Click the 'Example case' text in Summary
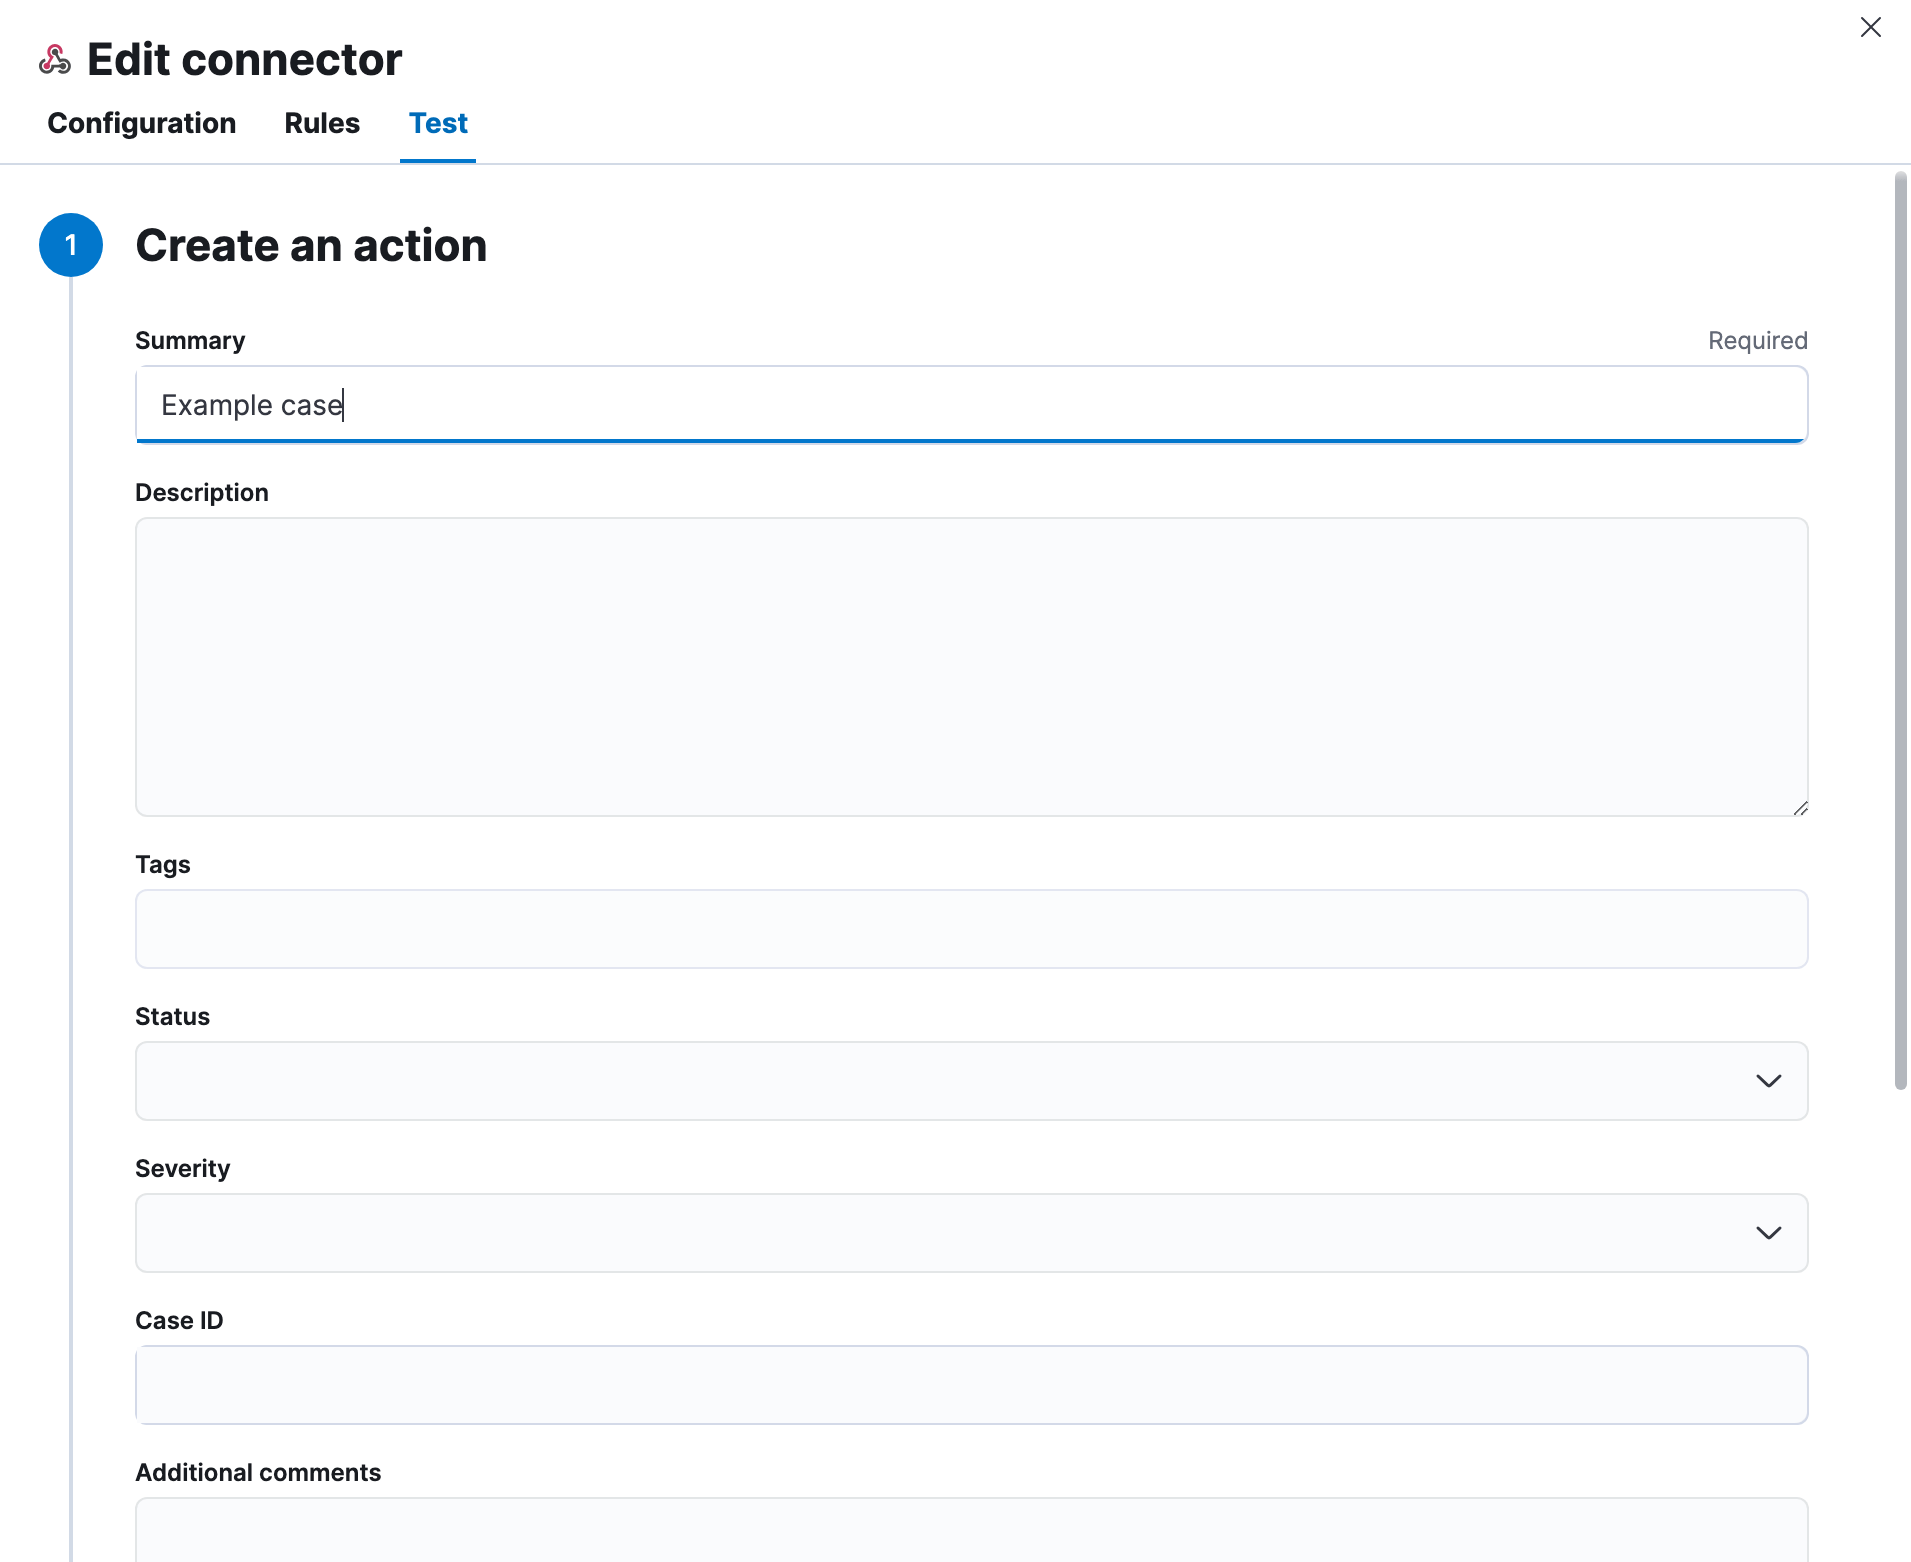The image size is (1911, 1562). click(x=252, y=405)
